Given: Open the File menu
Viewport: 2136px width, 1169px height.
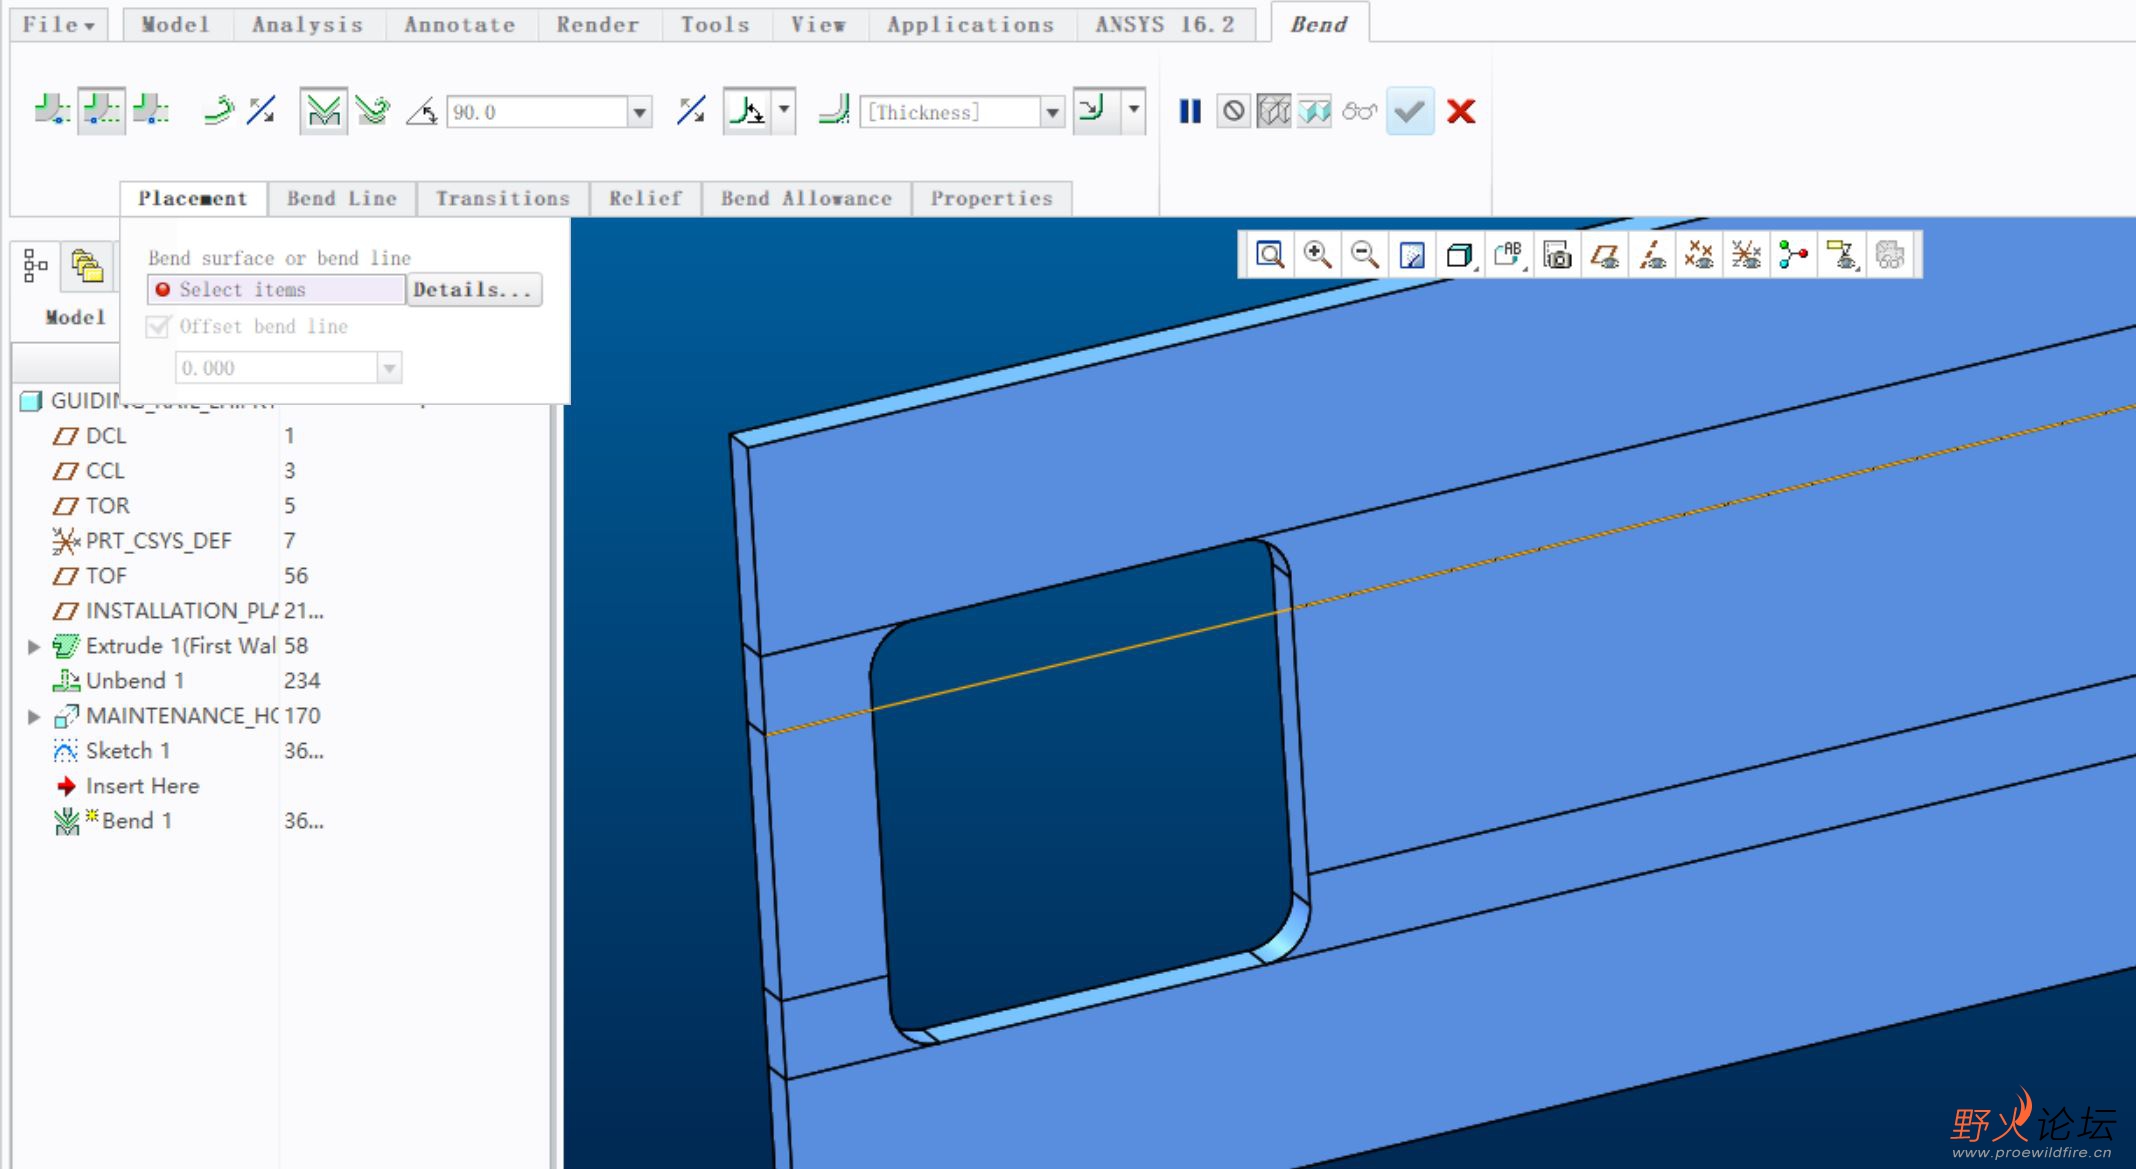Looking at the screenshot, I should tap(59, 24).
